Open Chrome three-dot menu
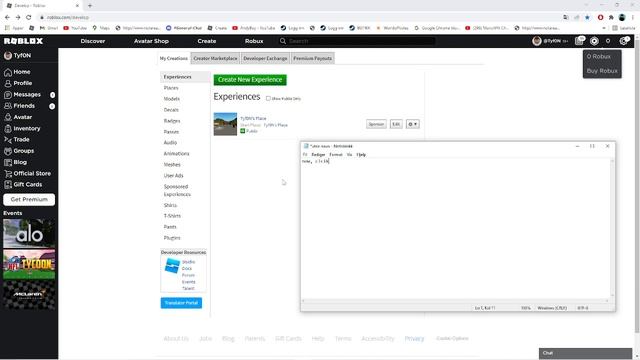 (x=633, y=17)
